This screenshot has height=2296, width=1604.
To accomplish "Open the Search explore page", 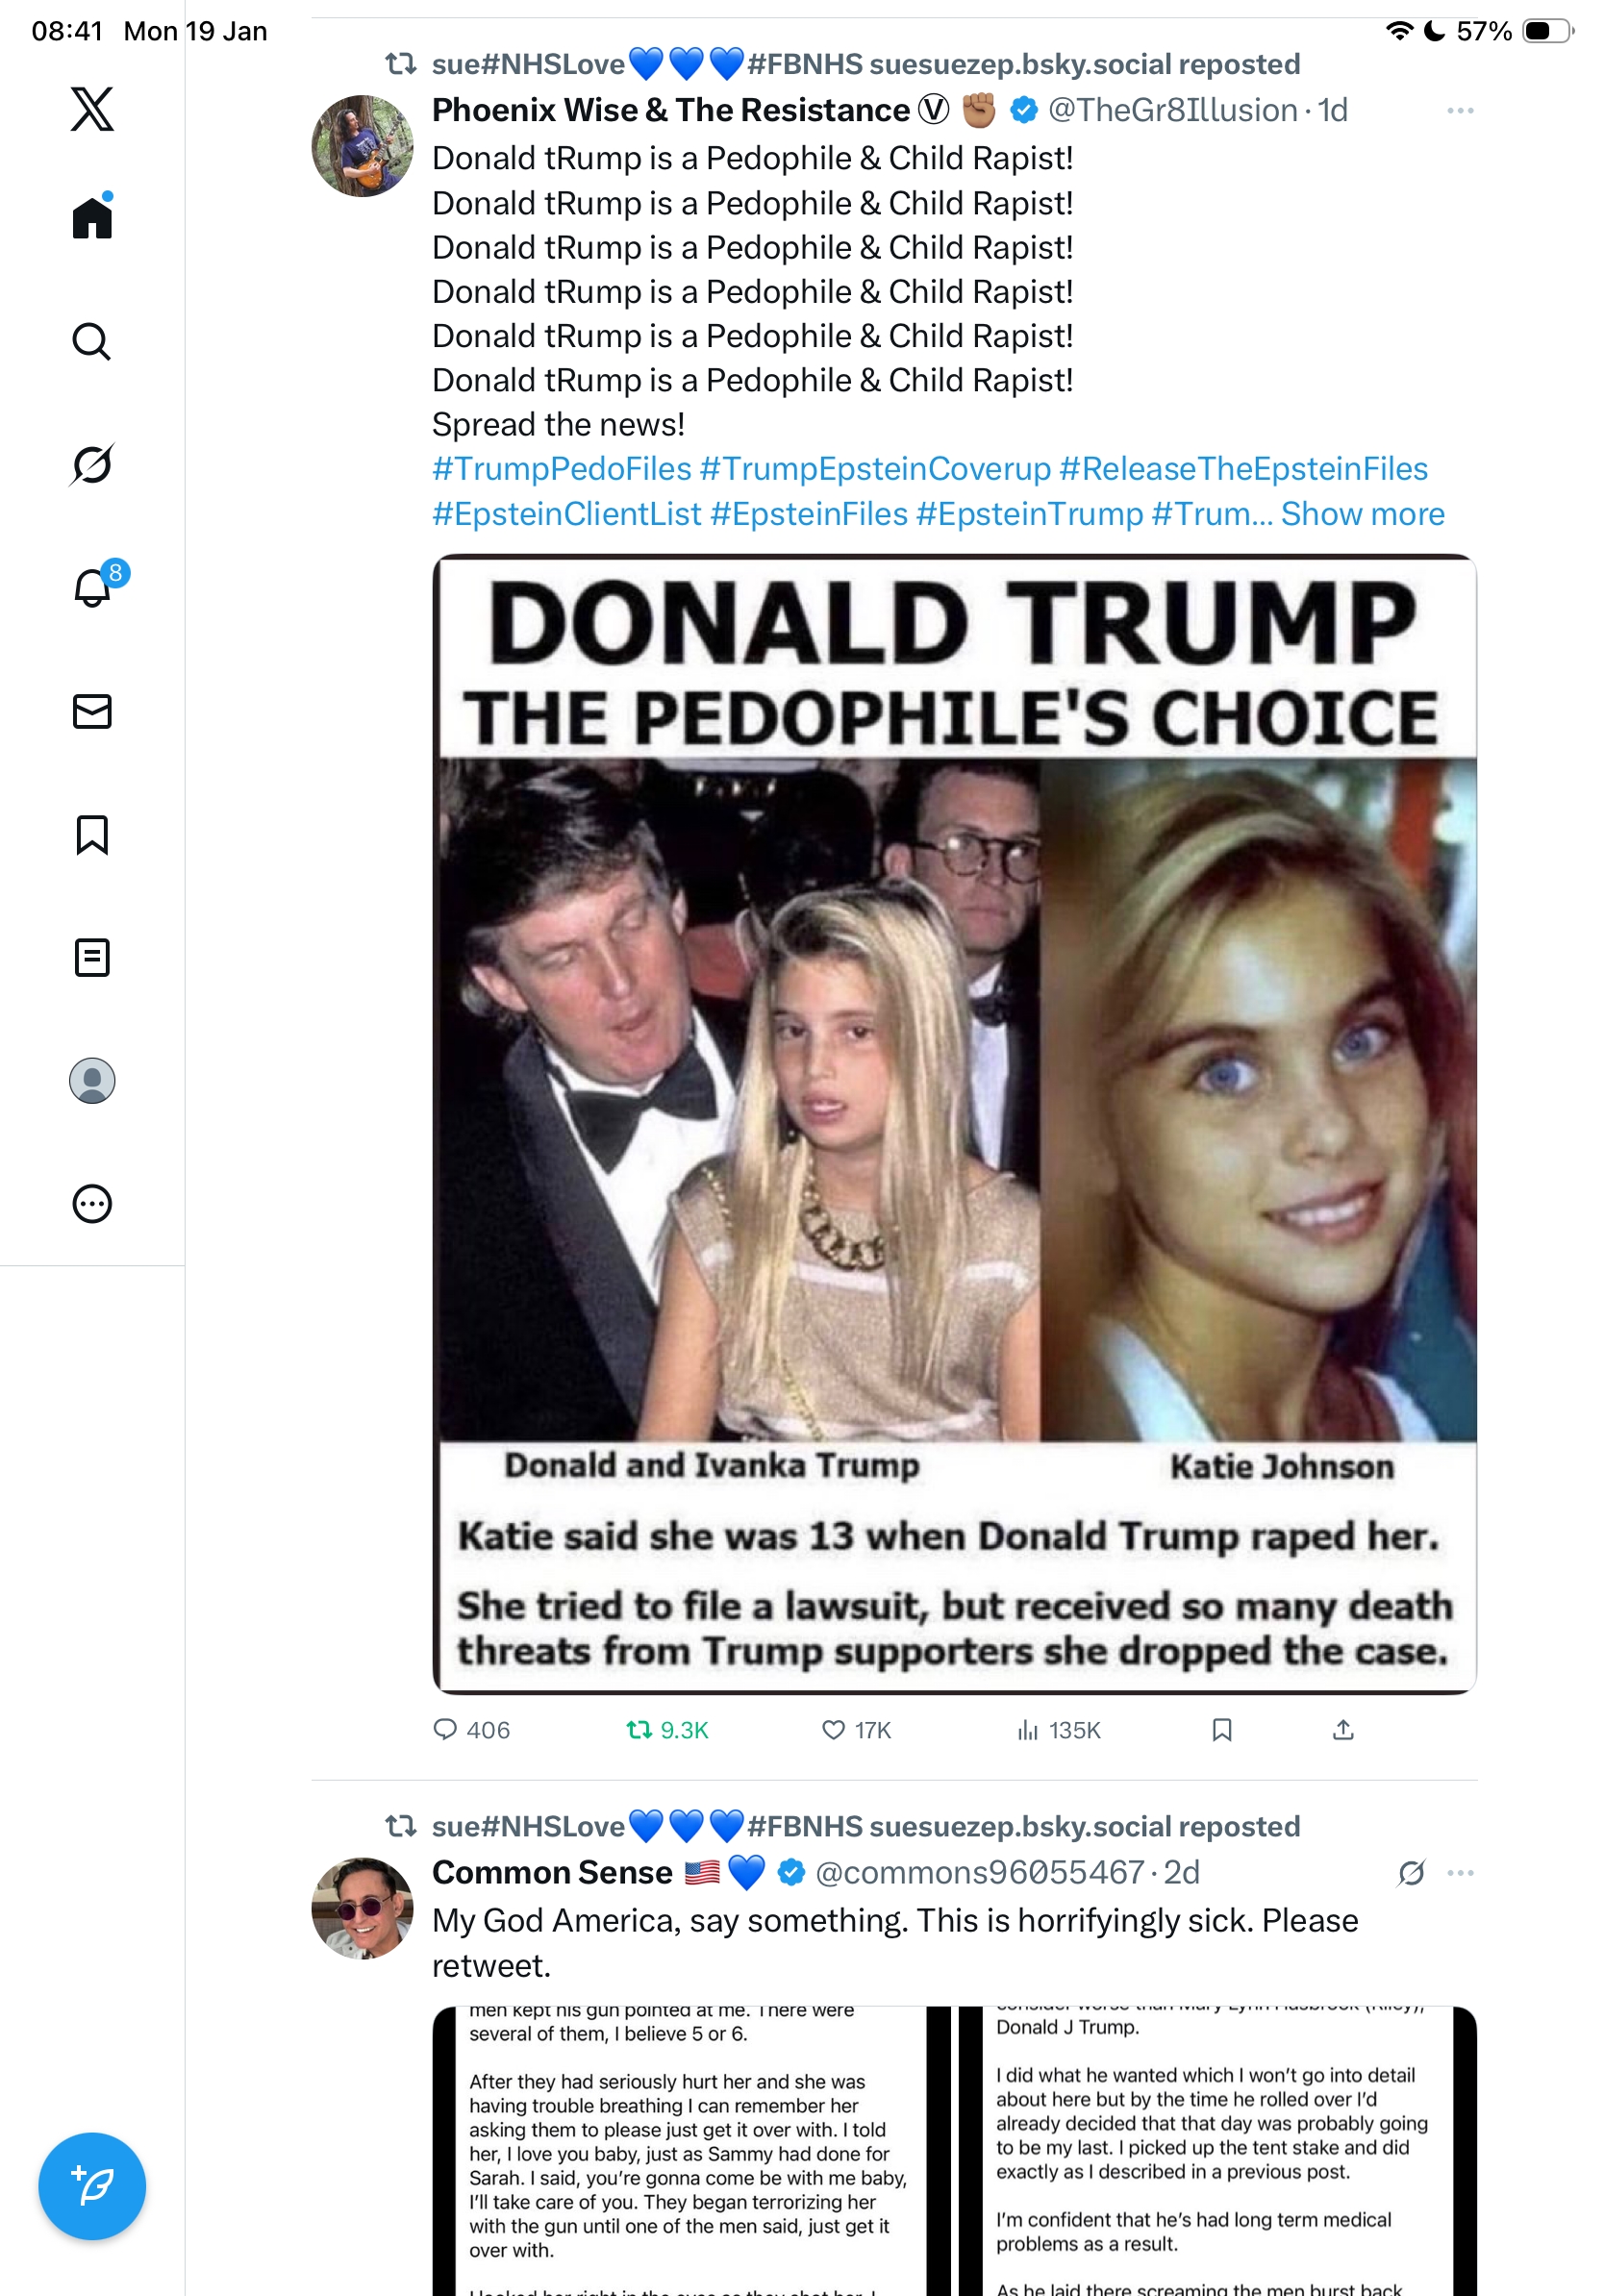I will point(92,341).
